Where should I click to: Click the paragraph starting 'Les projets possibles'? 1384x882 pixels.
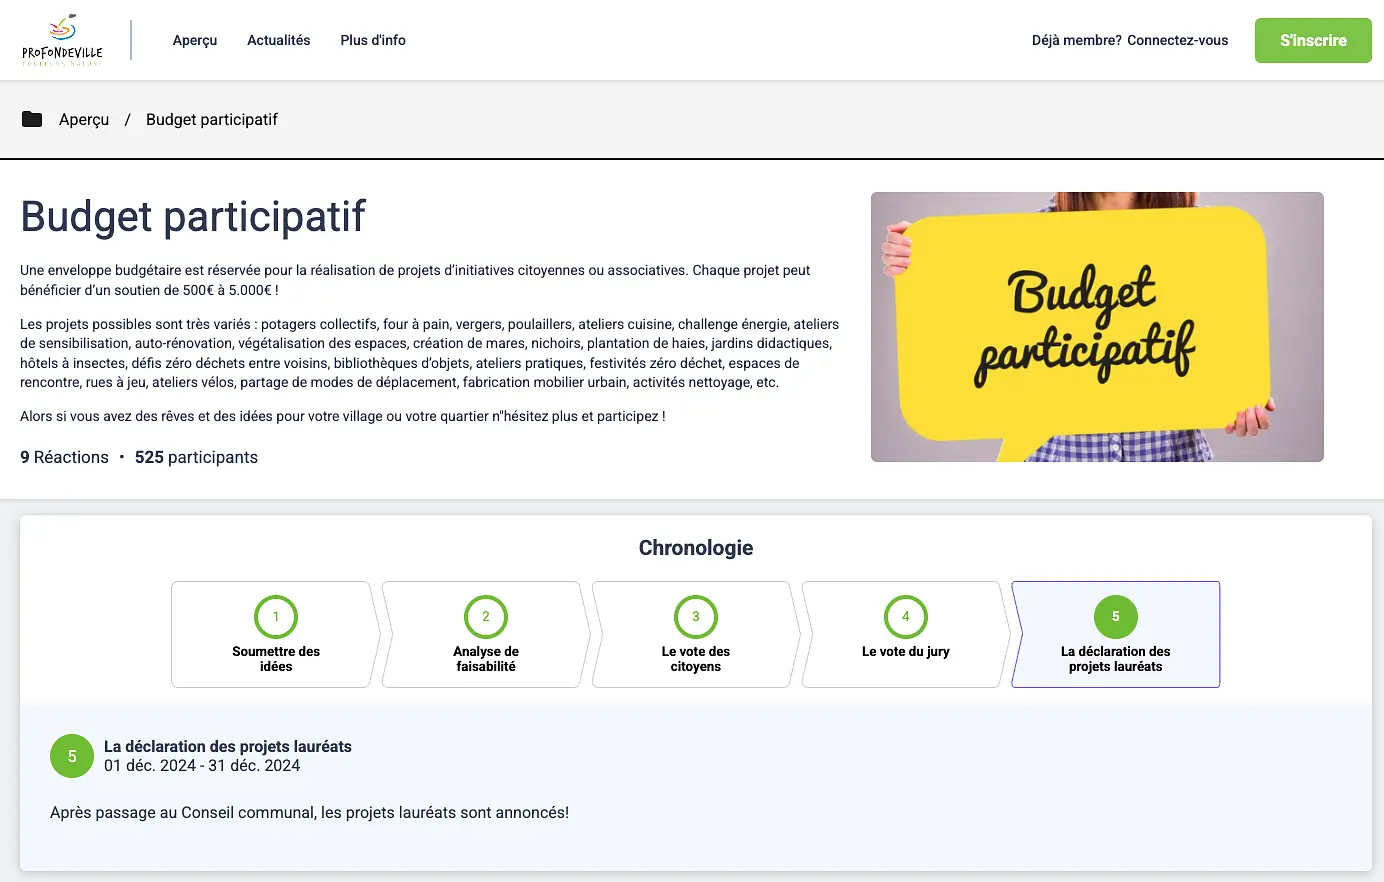(x=430, y=353)
